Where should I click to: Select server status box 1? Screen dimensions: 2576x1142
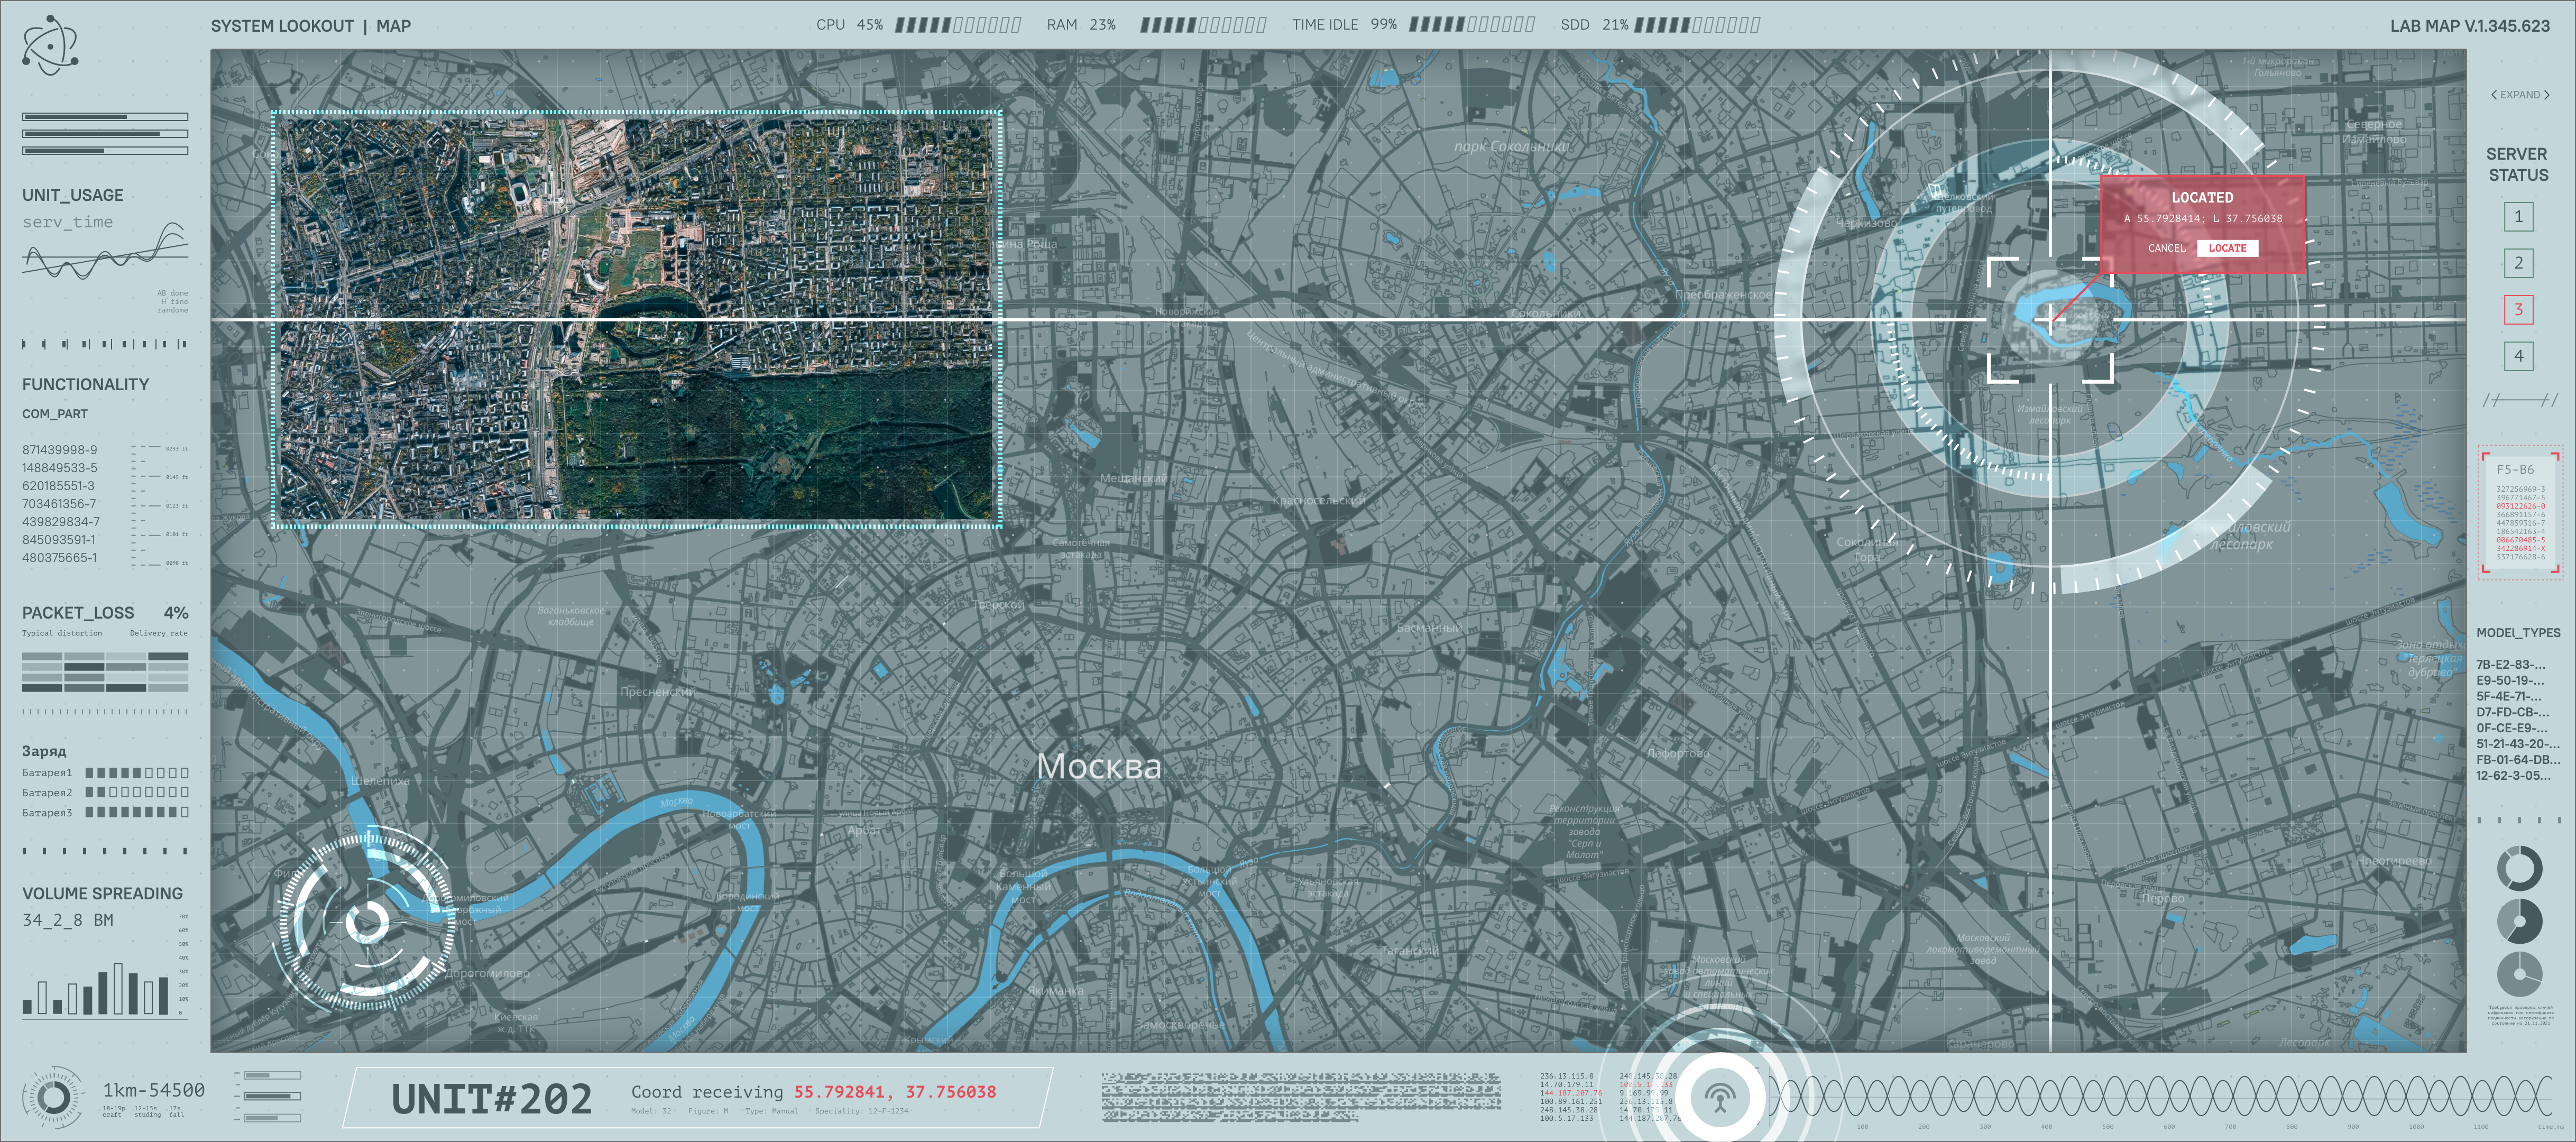(x=2518, y=216)
